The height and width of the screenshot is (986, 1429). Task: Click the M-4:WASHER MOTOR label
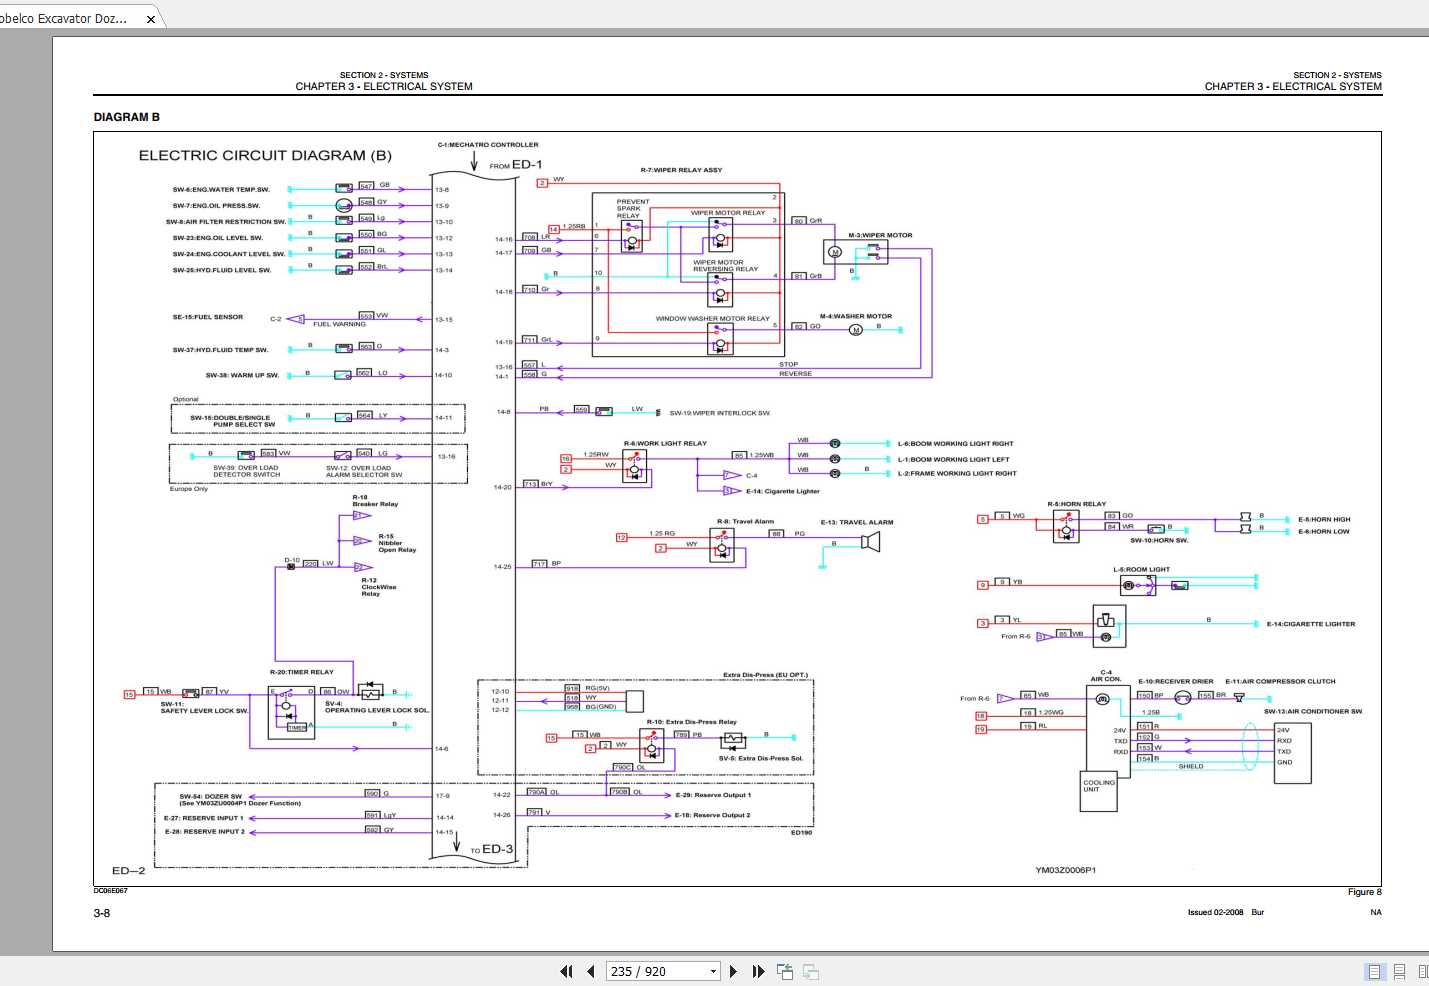856,316
